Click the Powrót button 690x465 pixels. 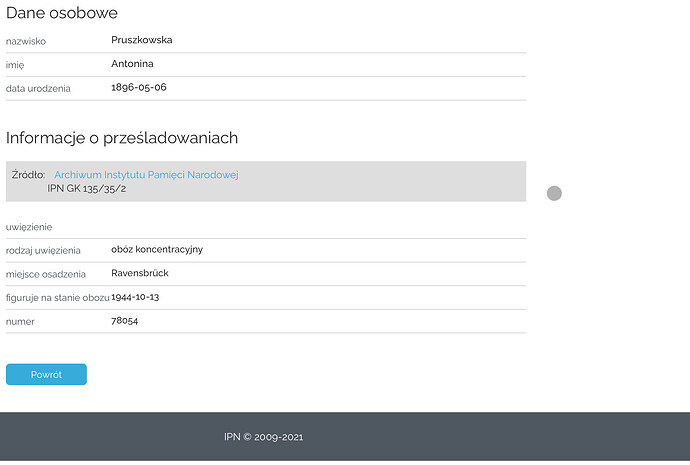pyautogui.click(x=46, y=374)
